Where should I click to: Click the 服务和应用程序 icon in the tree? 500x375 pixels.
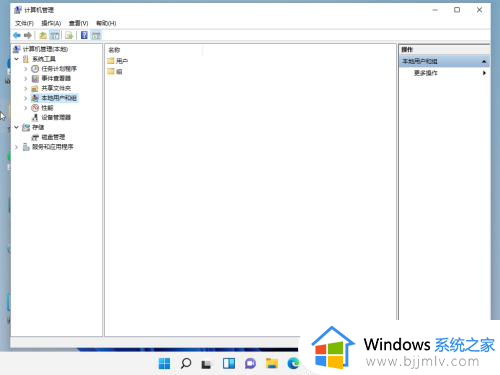point(26,147)
